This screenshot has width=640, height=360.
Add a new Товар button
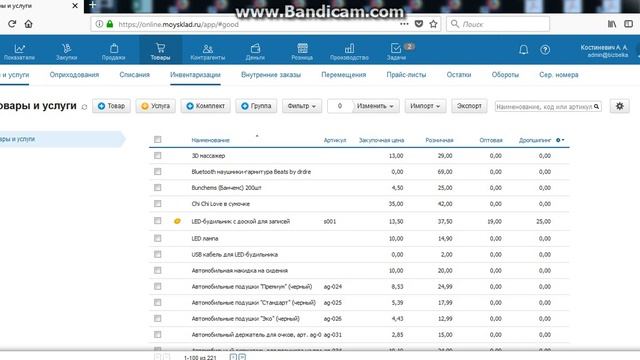point(111,106)
